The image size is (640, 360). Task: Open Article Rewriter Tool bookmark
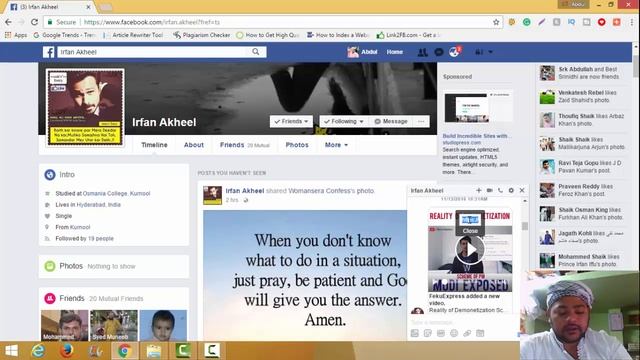(x=133, y=35)
